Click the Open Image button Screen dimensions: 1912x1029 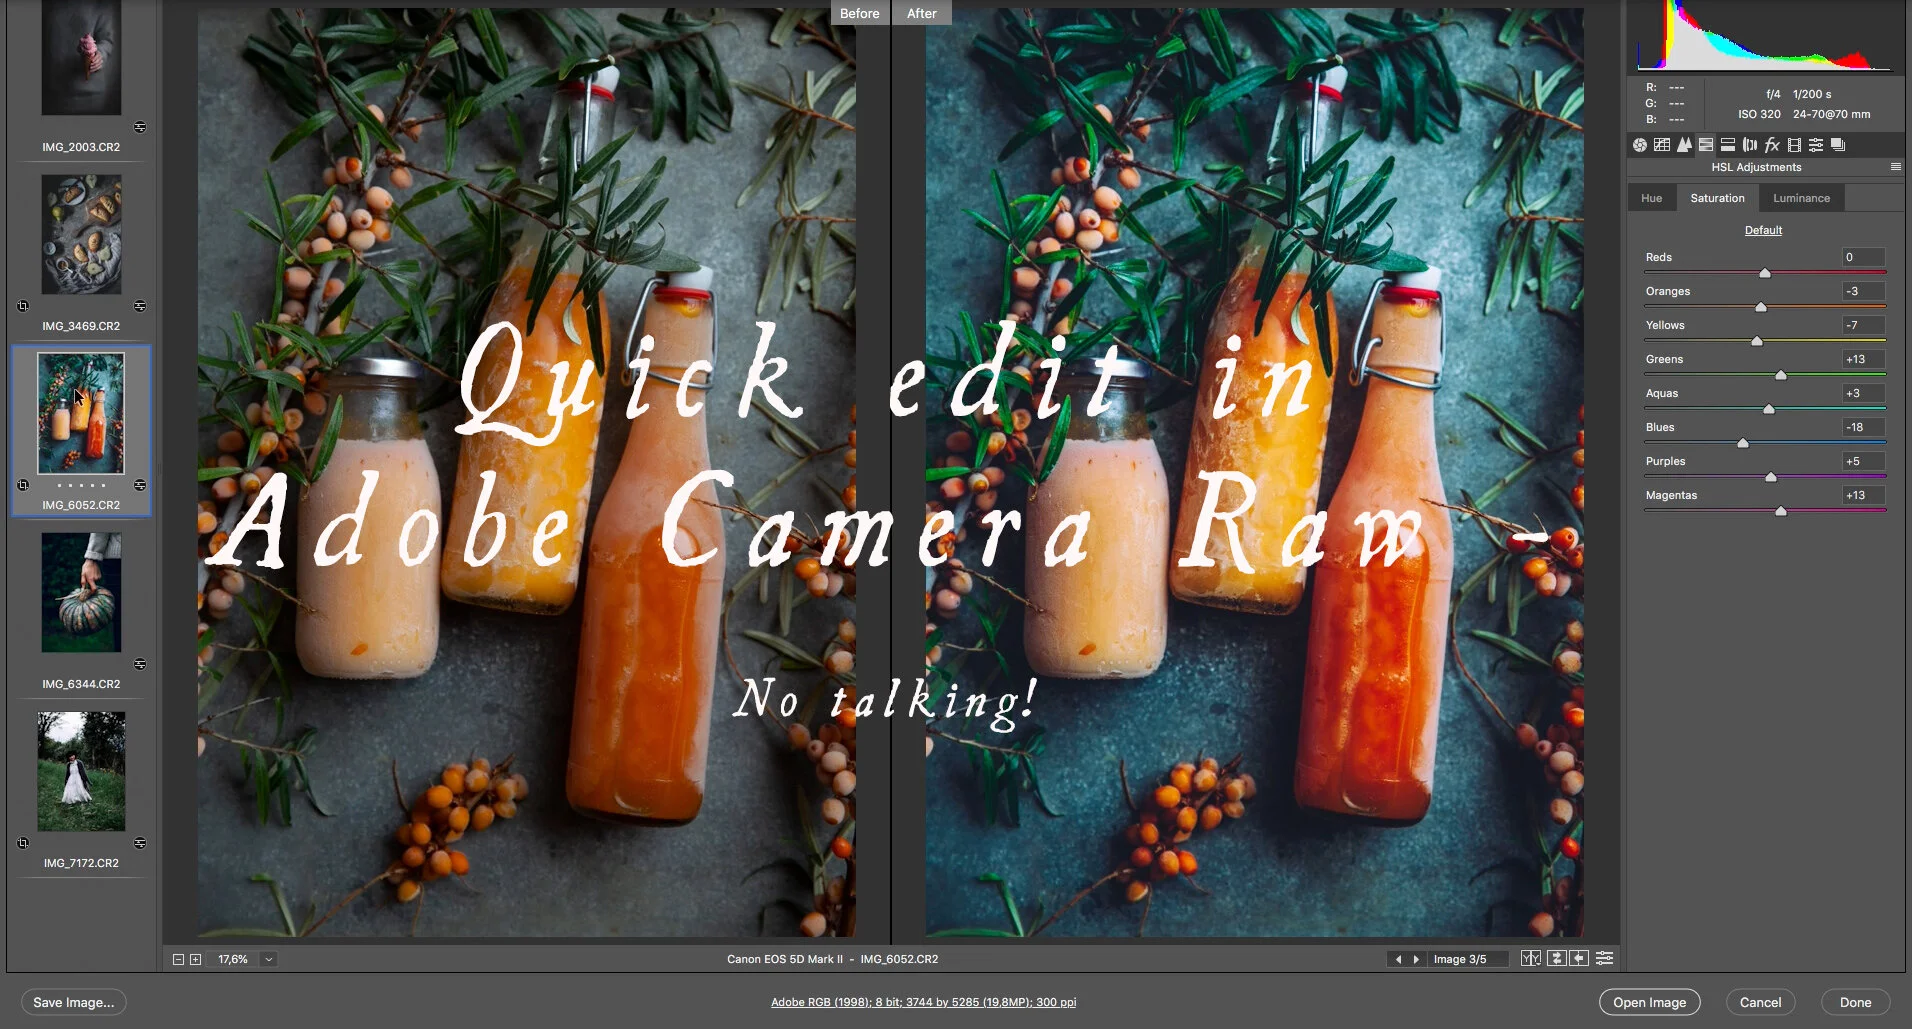(1649, 1002)
